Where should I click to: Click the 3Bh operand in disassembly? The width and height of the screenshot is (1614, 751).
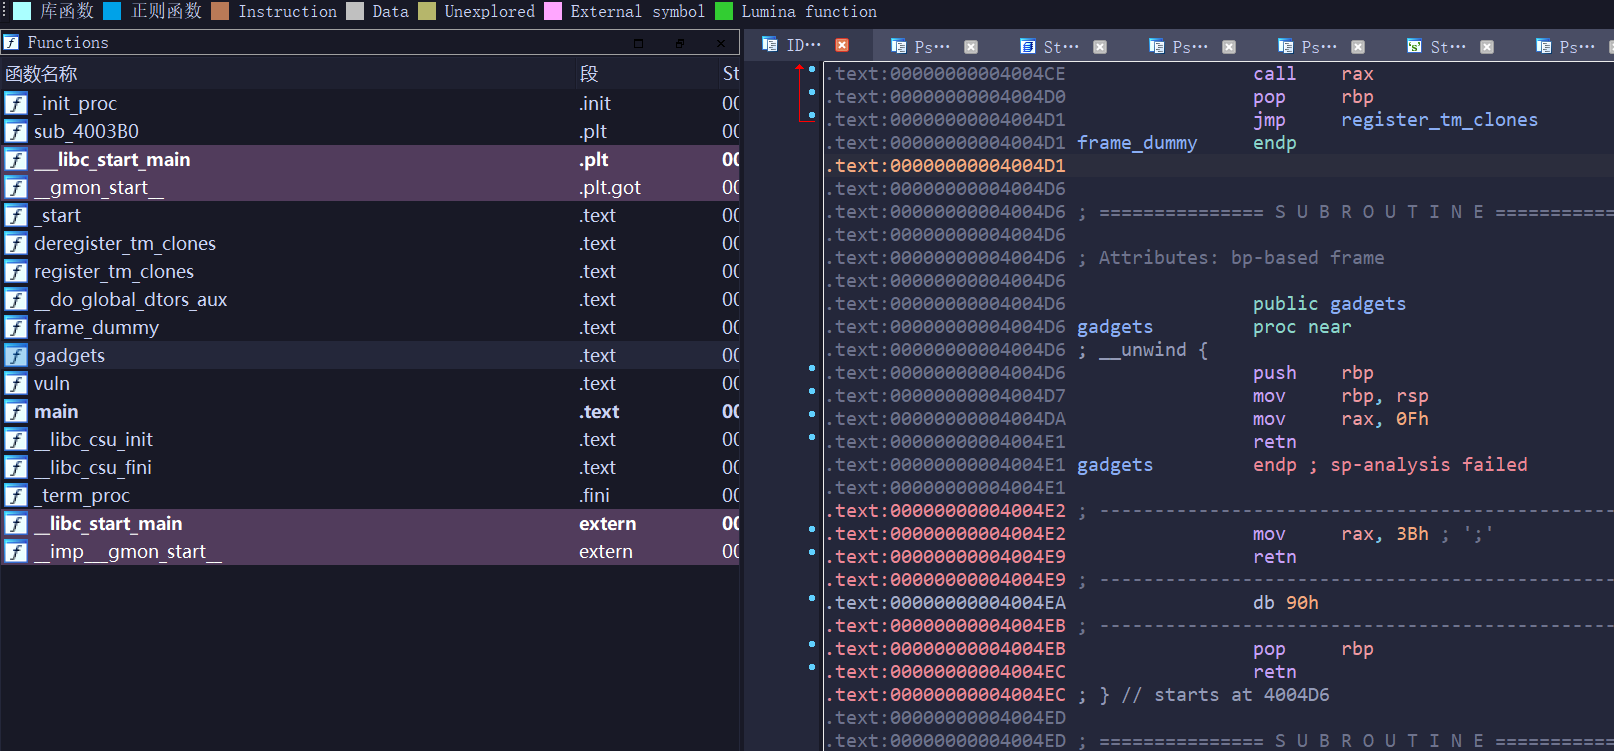[1412, 534]
